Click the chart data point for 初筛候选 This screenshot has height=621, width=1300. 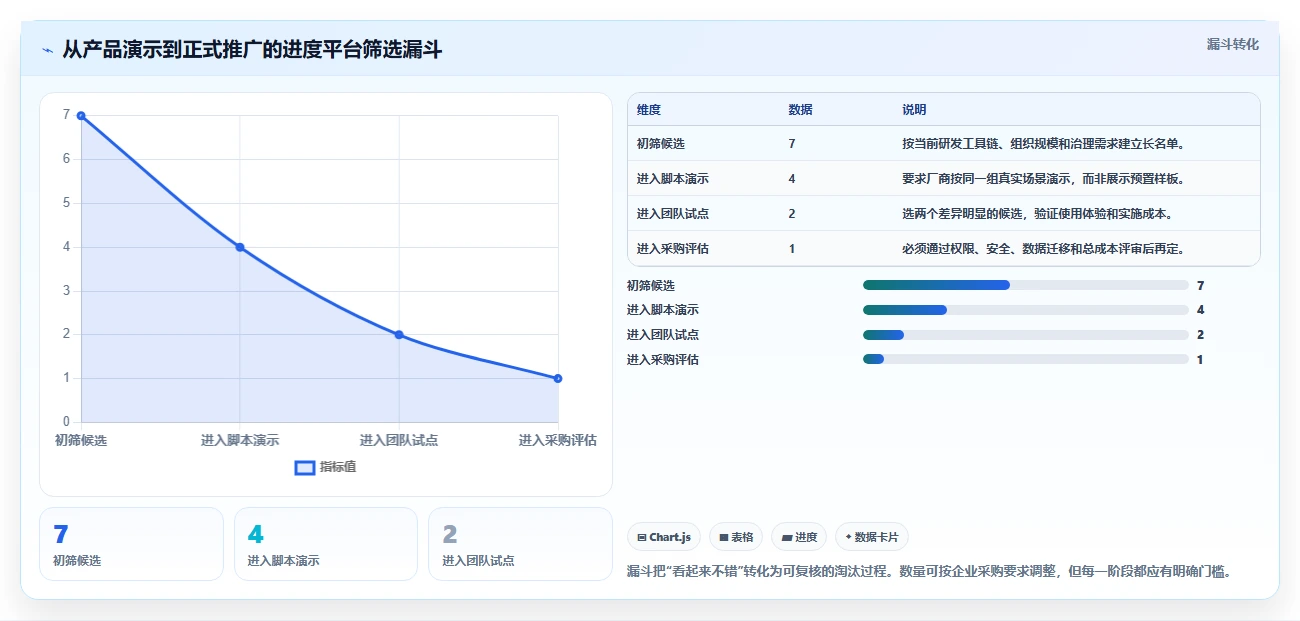pos(81,116)
